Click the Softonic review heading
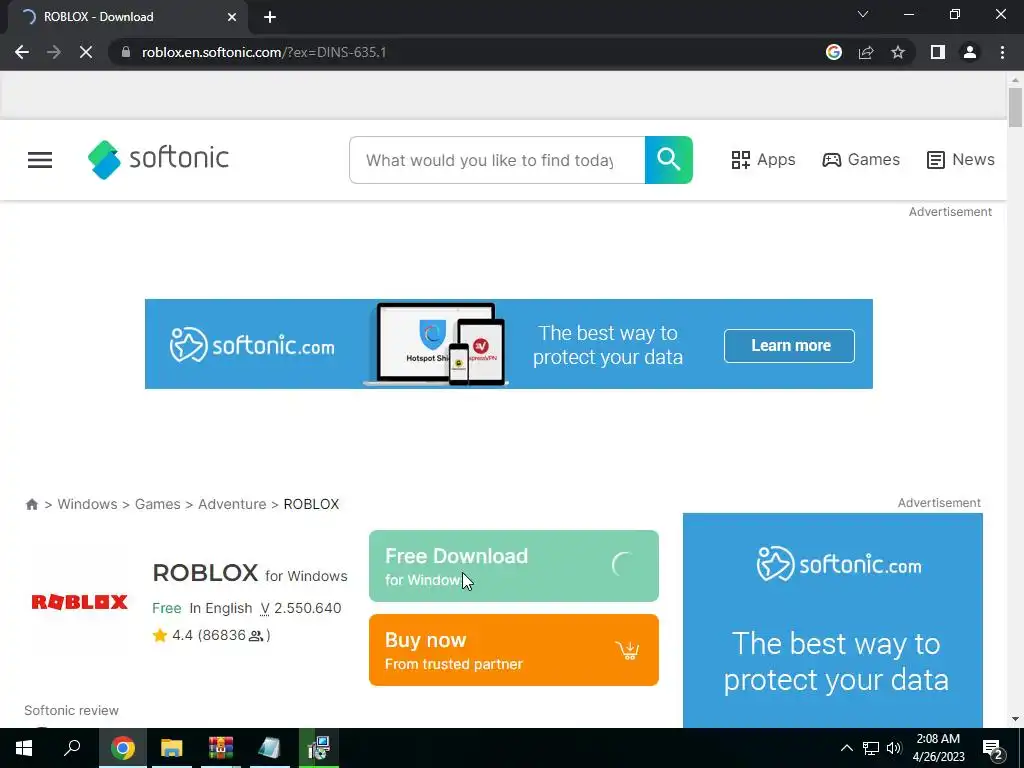This screenshot has width=1024, height=768. tap(72, 710)
